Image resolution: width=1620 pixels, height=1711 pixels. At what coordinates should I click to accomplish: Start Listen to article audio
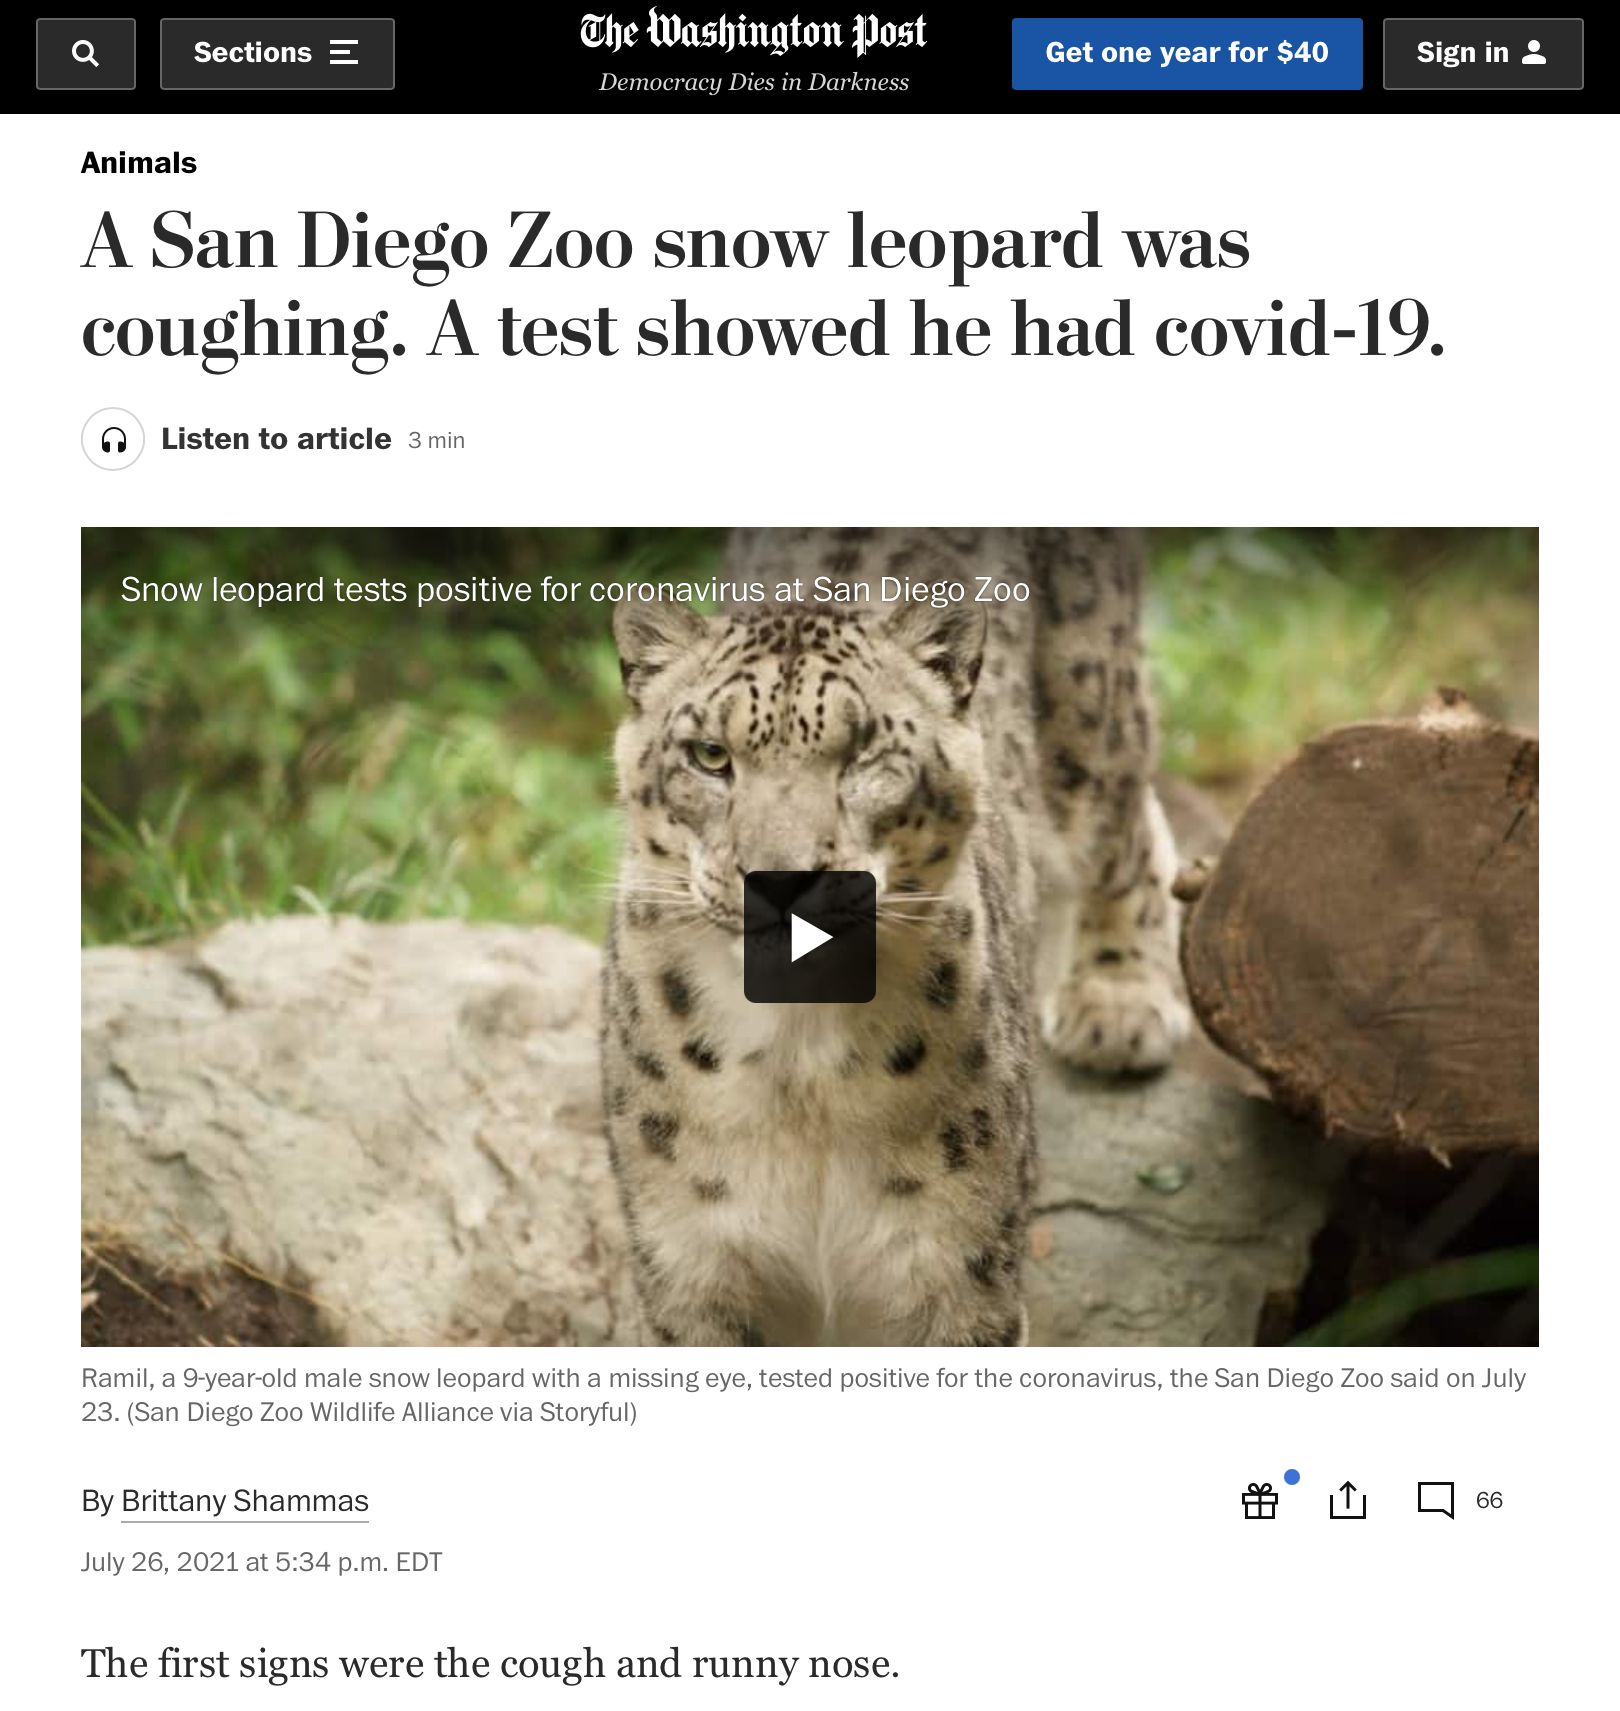coord(276,439)
